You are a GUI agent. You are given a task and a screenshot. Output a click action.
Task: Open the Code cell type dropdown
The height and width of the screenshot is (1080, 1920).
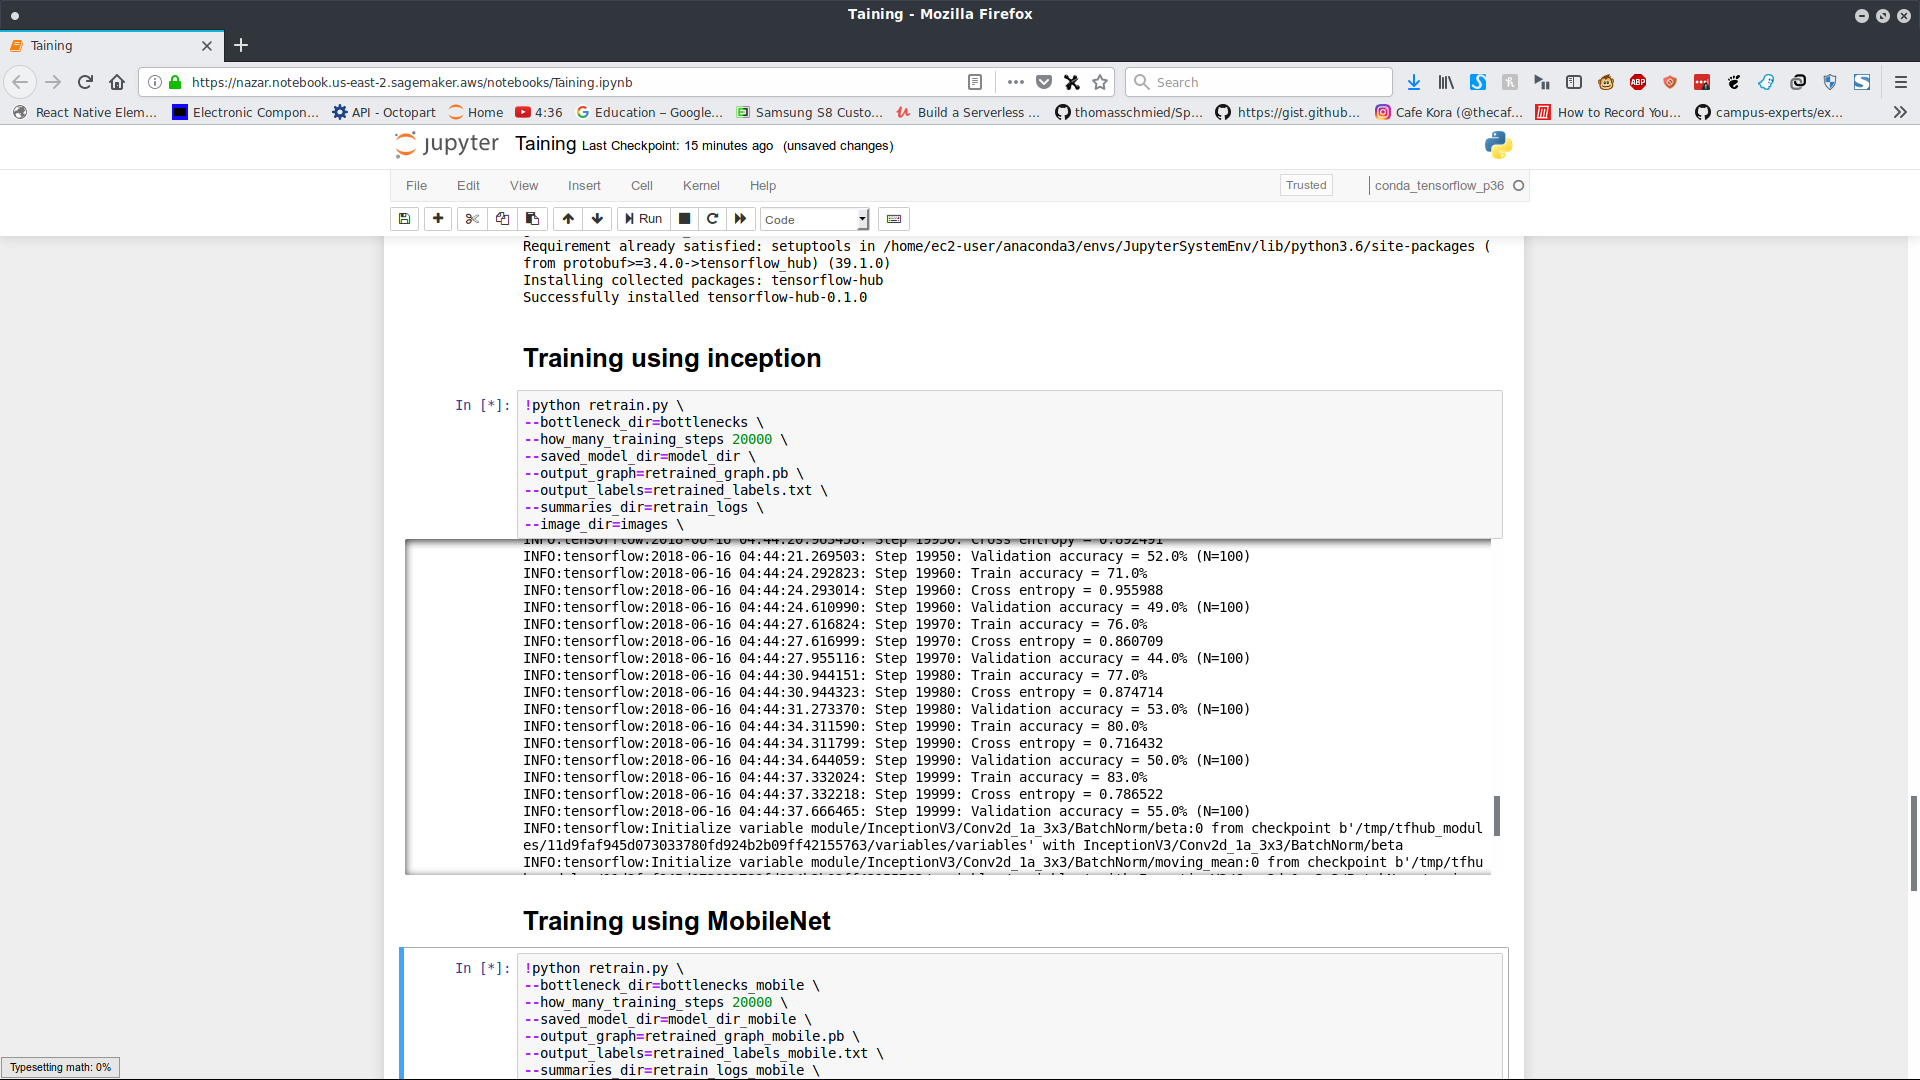815,219
